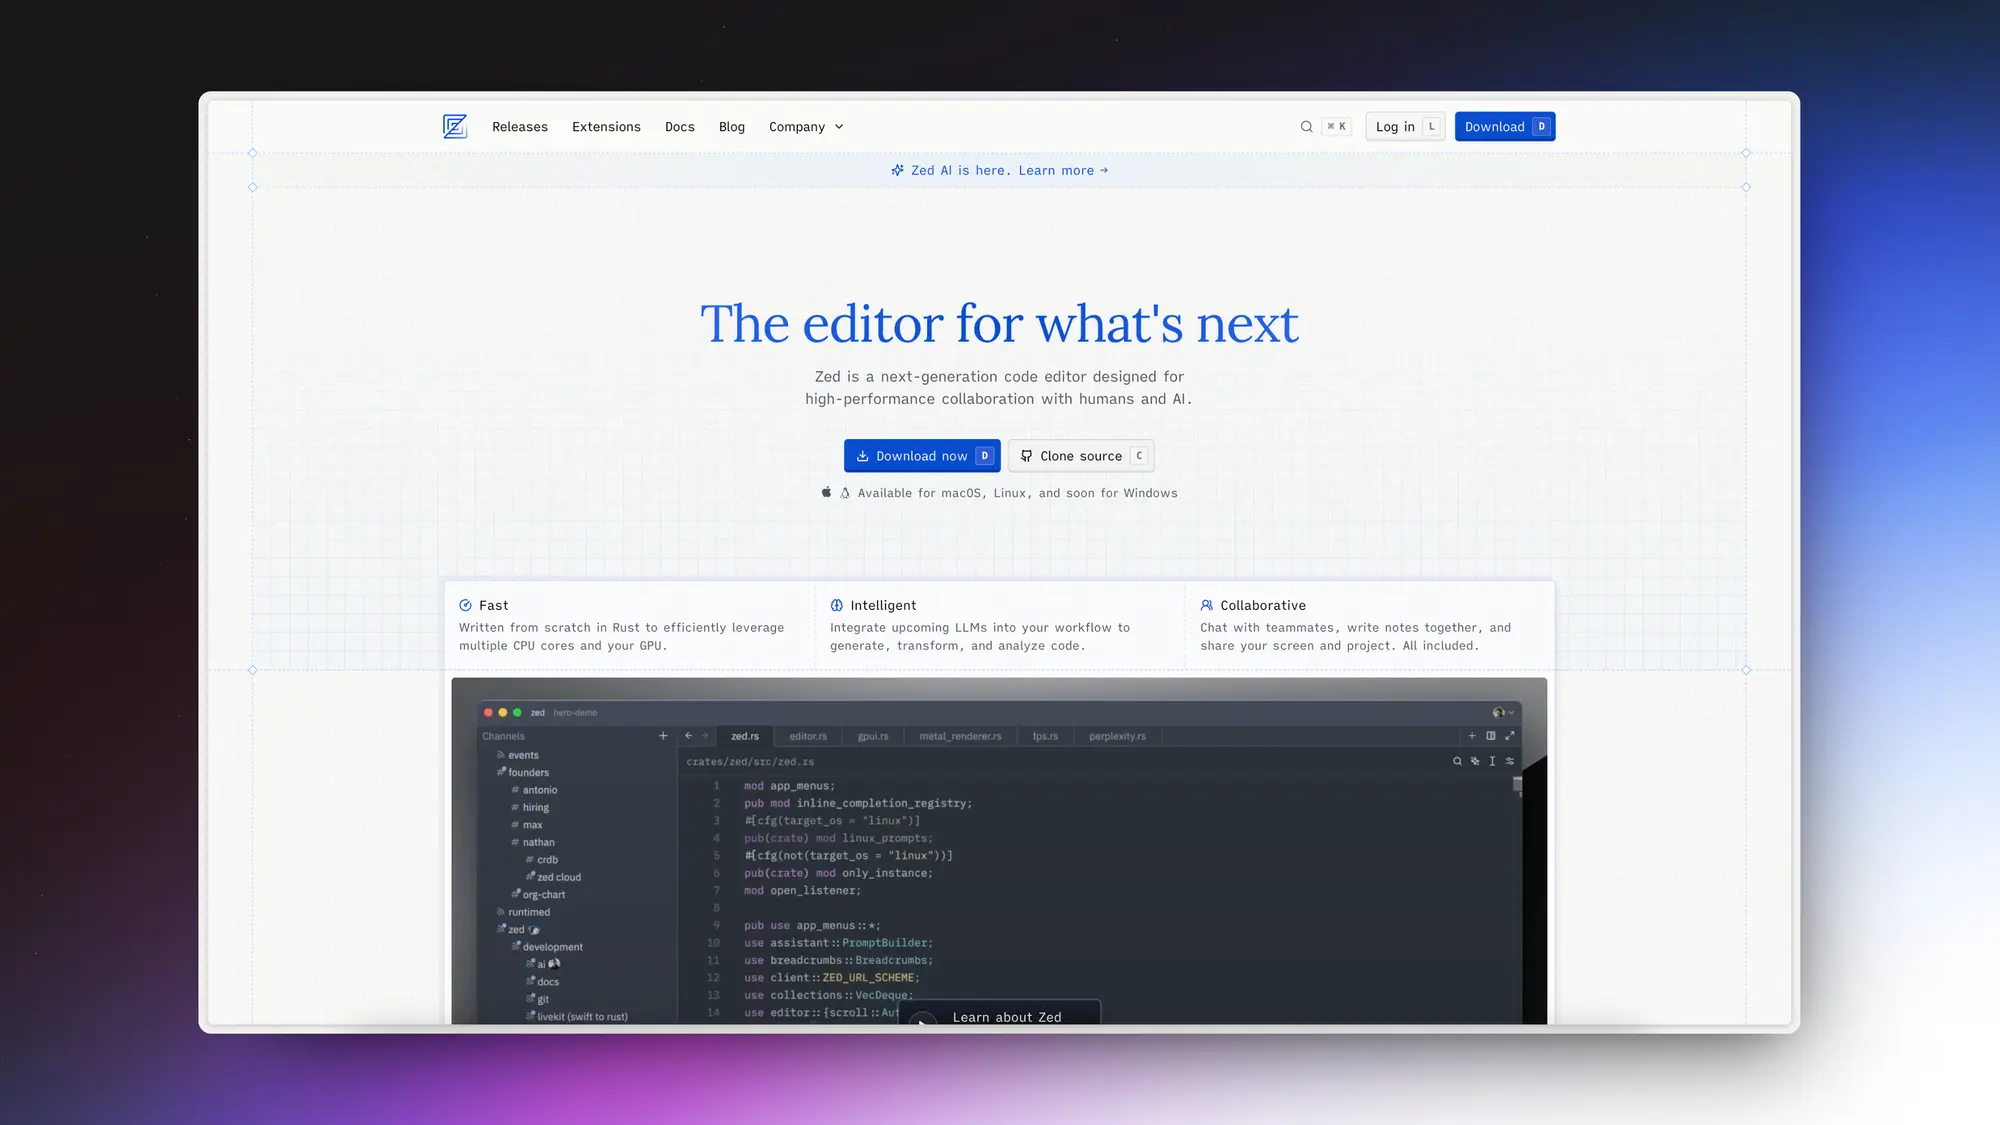The height and width of the screenshot is (1125, 2000).
Task: Click the Zed AI sparkle icon in banner
Action: coord(896,170)
